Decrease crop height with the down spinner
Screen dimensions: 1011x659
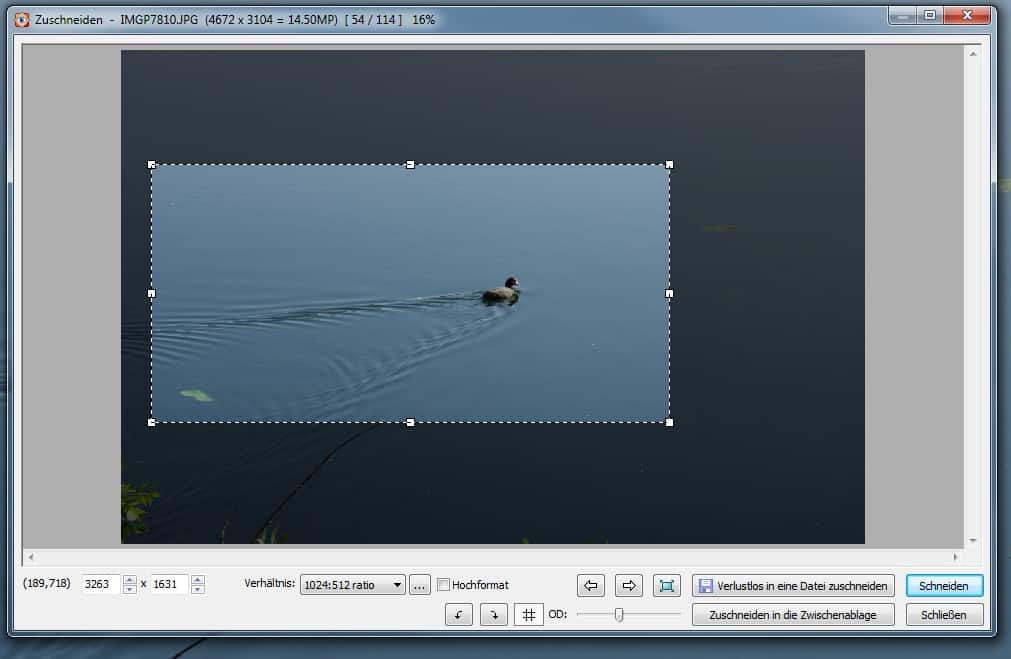(198, 589)
